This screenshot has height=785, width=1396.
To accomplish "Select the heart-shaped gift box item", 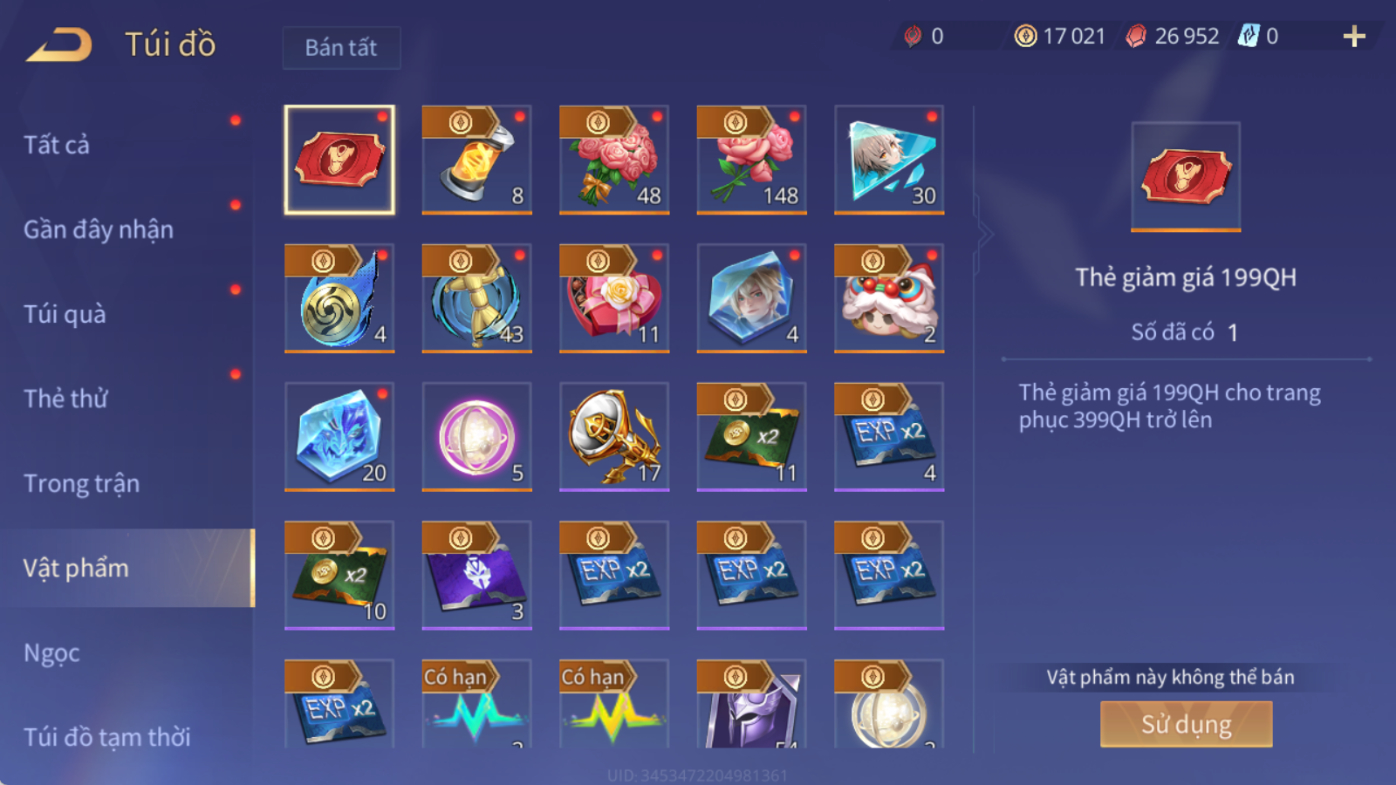I will [x=614, y=298].
